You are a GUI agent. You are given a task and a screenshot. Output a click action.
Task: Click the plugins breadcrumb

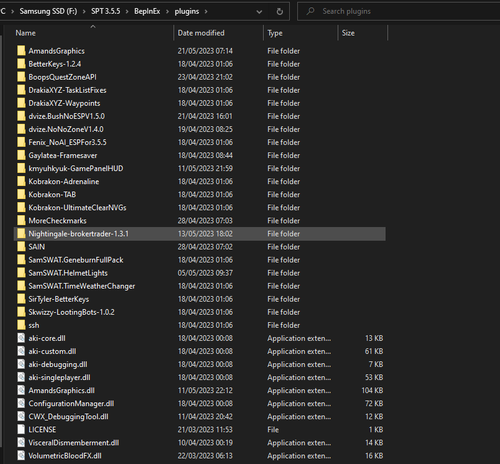click(187, 12)
